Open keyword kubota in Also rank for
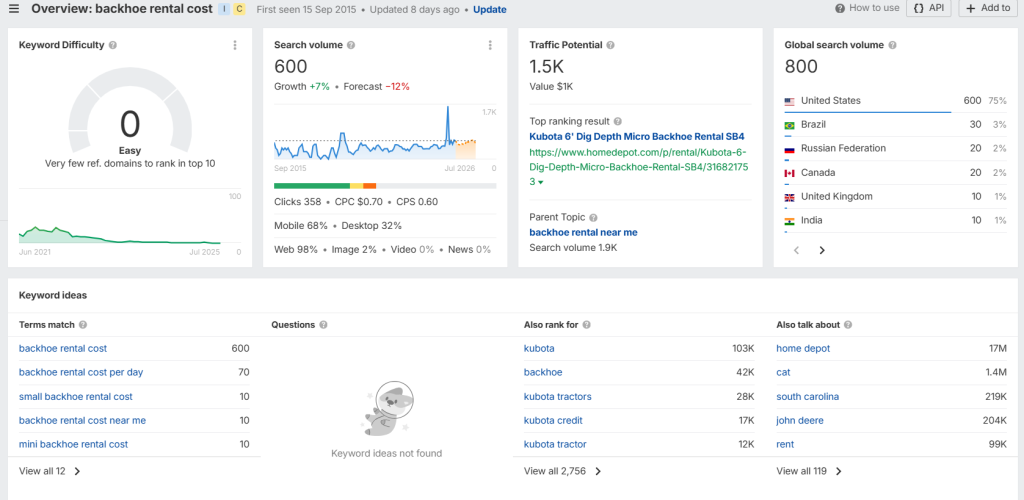The image size is (1024, 500). point(539,349)
